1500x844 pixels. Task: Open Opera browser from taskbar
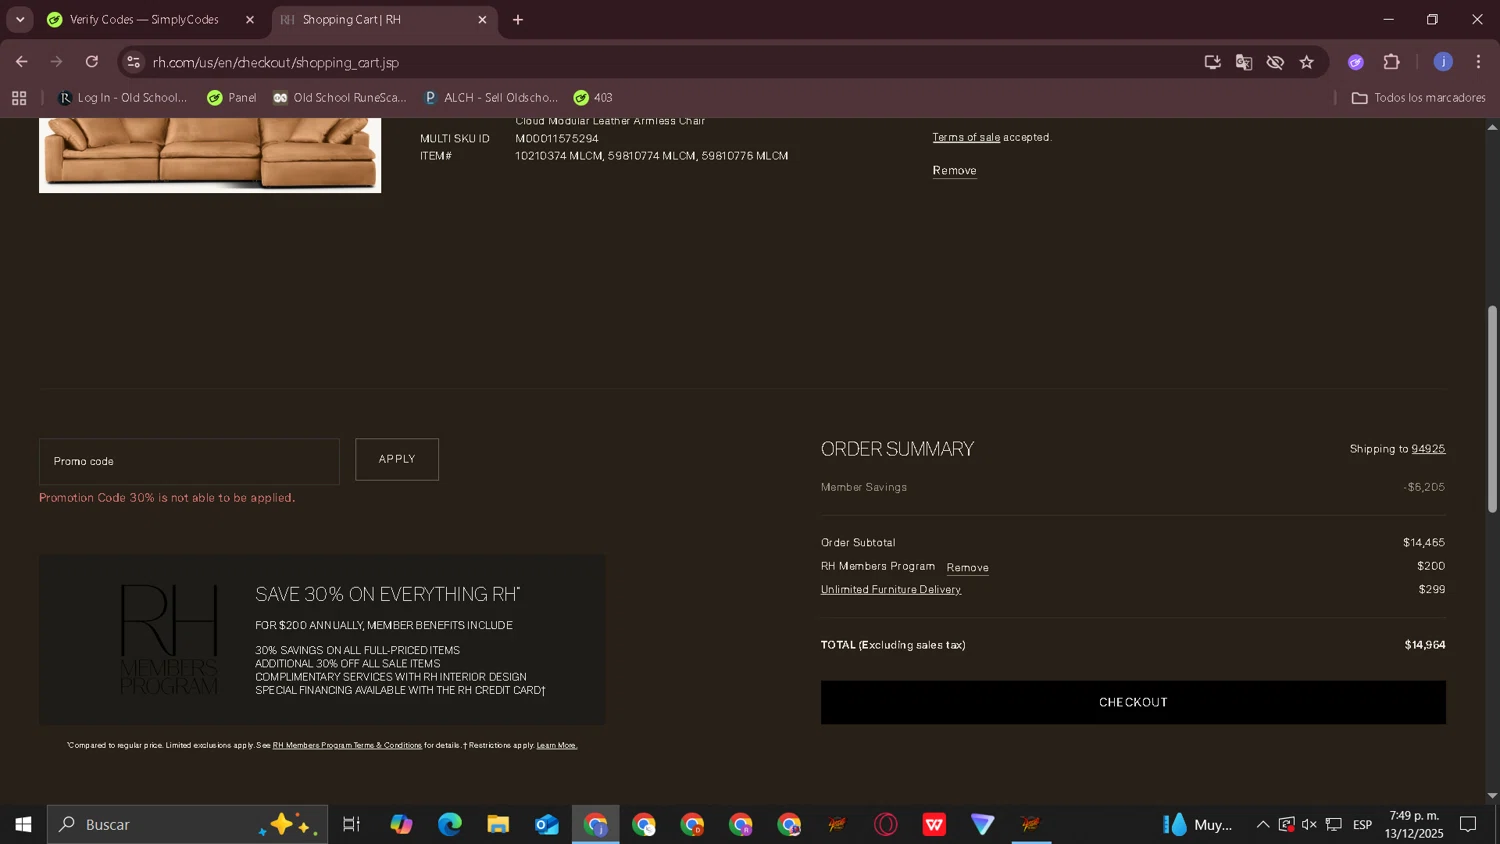click(885, 825)
